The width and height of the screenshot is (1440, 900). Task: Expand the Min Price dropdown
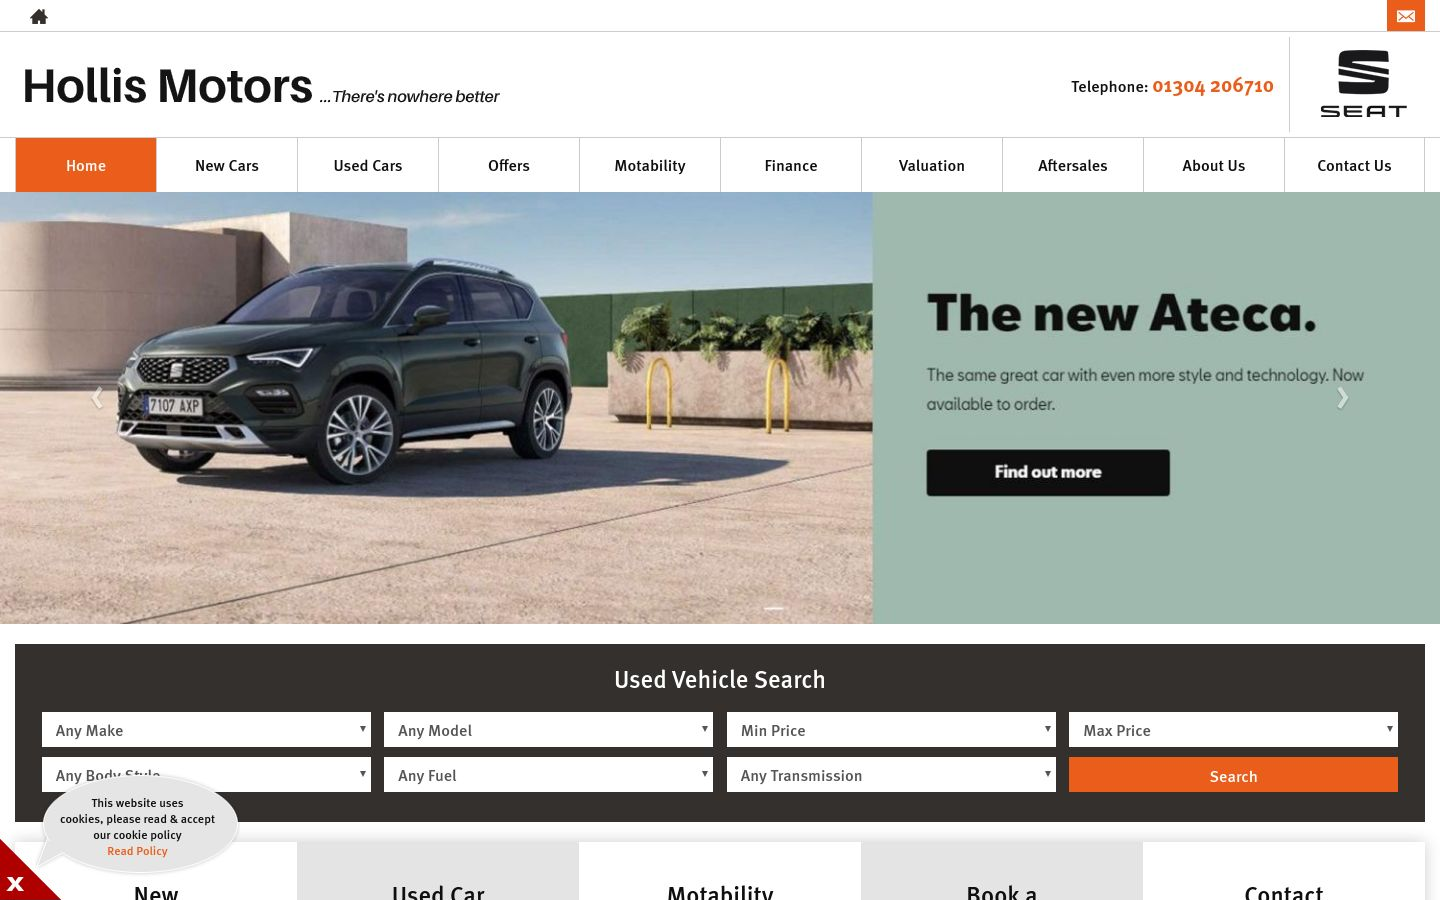[891, 730]
